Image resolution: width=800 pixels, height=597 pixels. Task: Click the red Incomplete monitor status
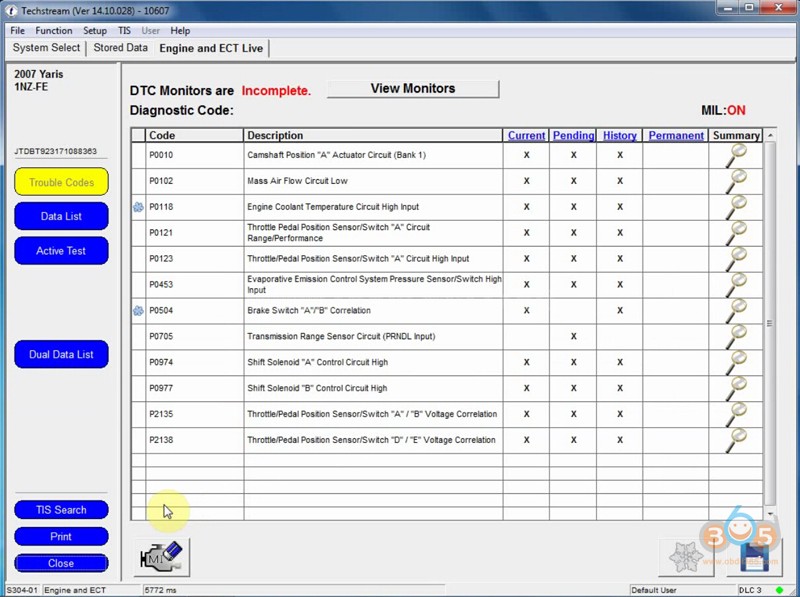[x=276, y=91]
